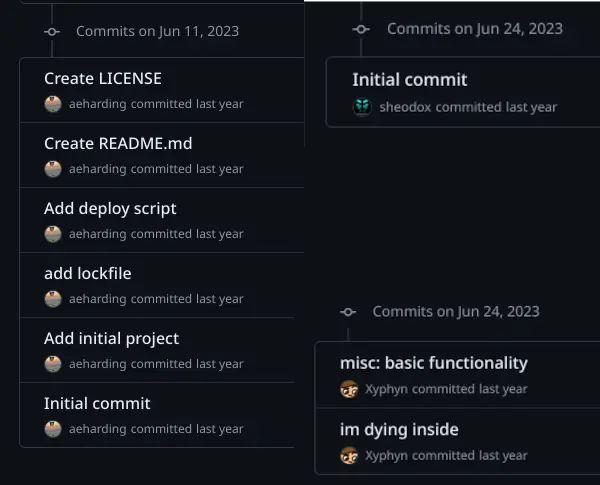Open the "Create LICENSE" commit
600x485 pixels.
coord(102,78)
